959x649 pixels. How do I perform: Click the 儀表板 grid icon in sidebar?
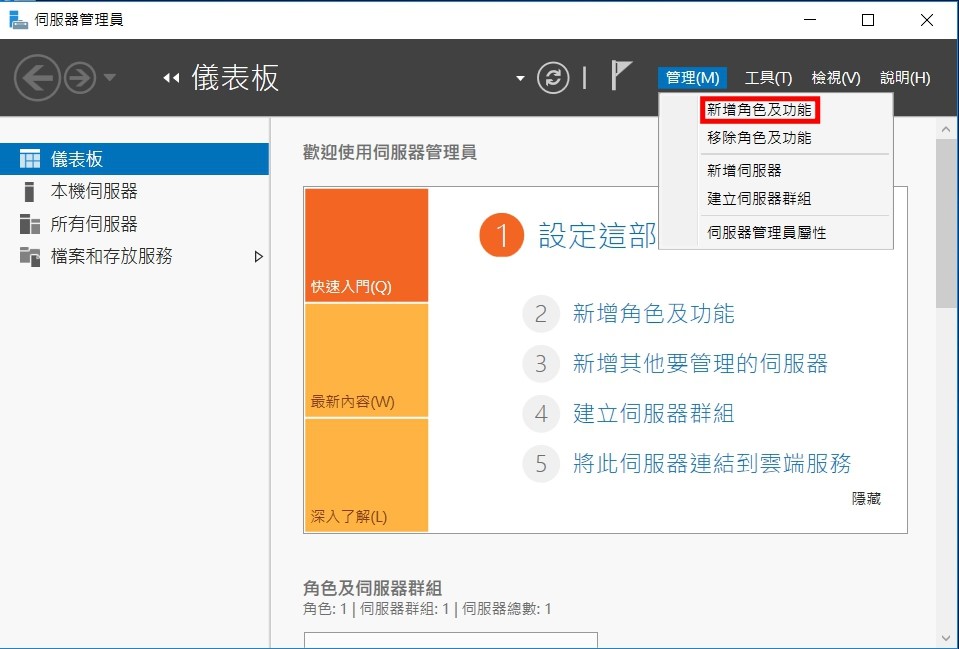coord(30,158)
